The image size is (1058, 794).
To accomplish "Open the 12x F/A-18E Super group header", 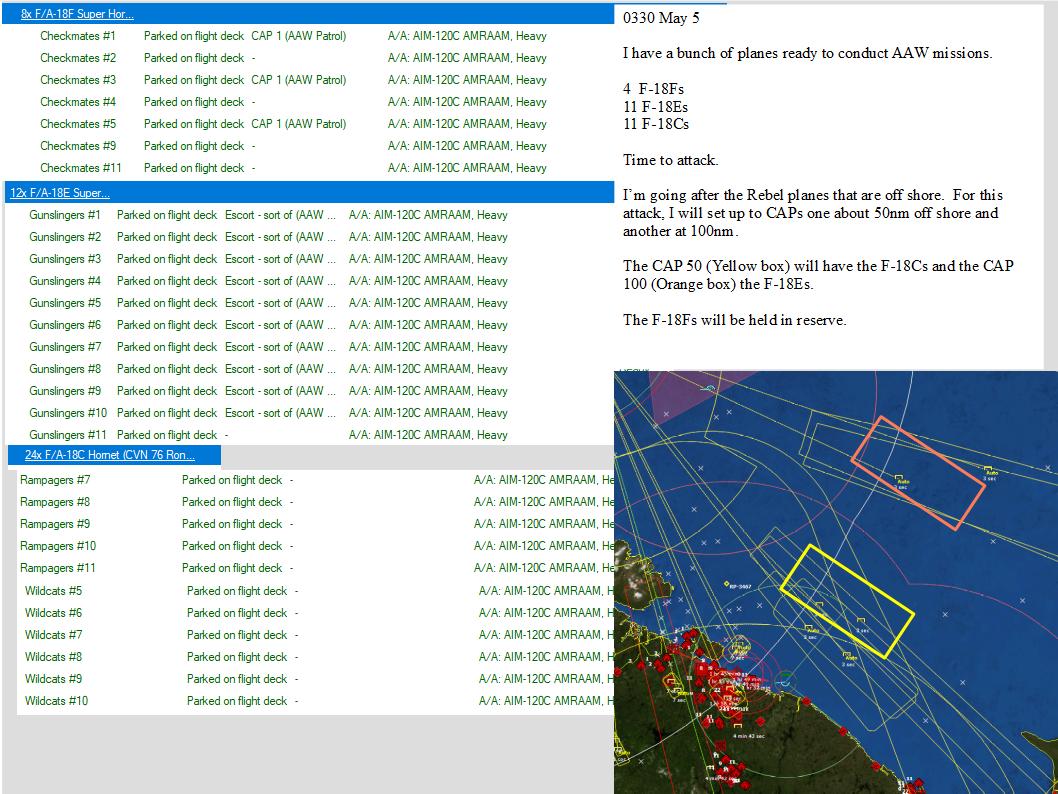I will (x=59, y=193).
